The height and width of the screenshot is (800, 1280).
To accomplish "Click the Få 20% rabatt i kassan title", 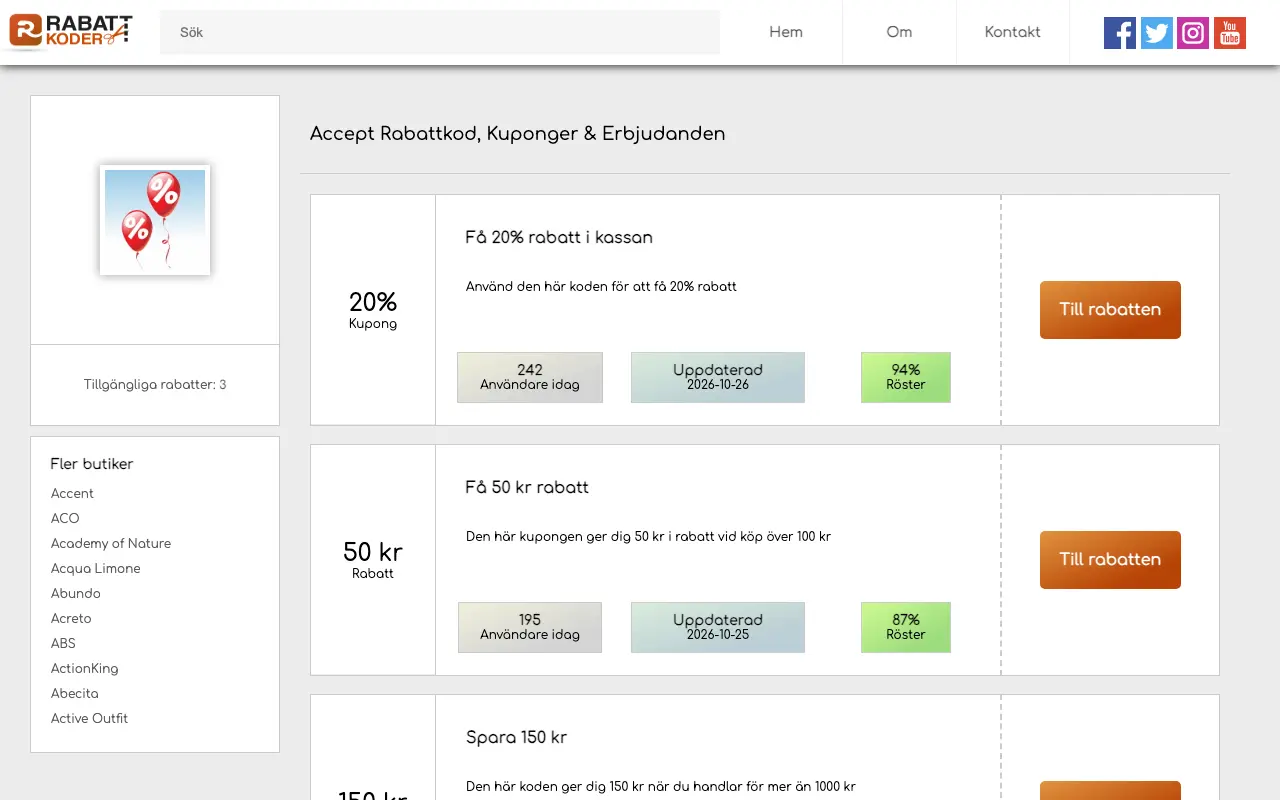I will 559,238.
